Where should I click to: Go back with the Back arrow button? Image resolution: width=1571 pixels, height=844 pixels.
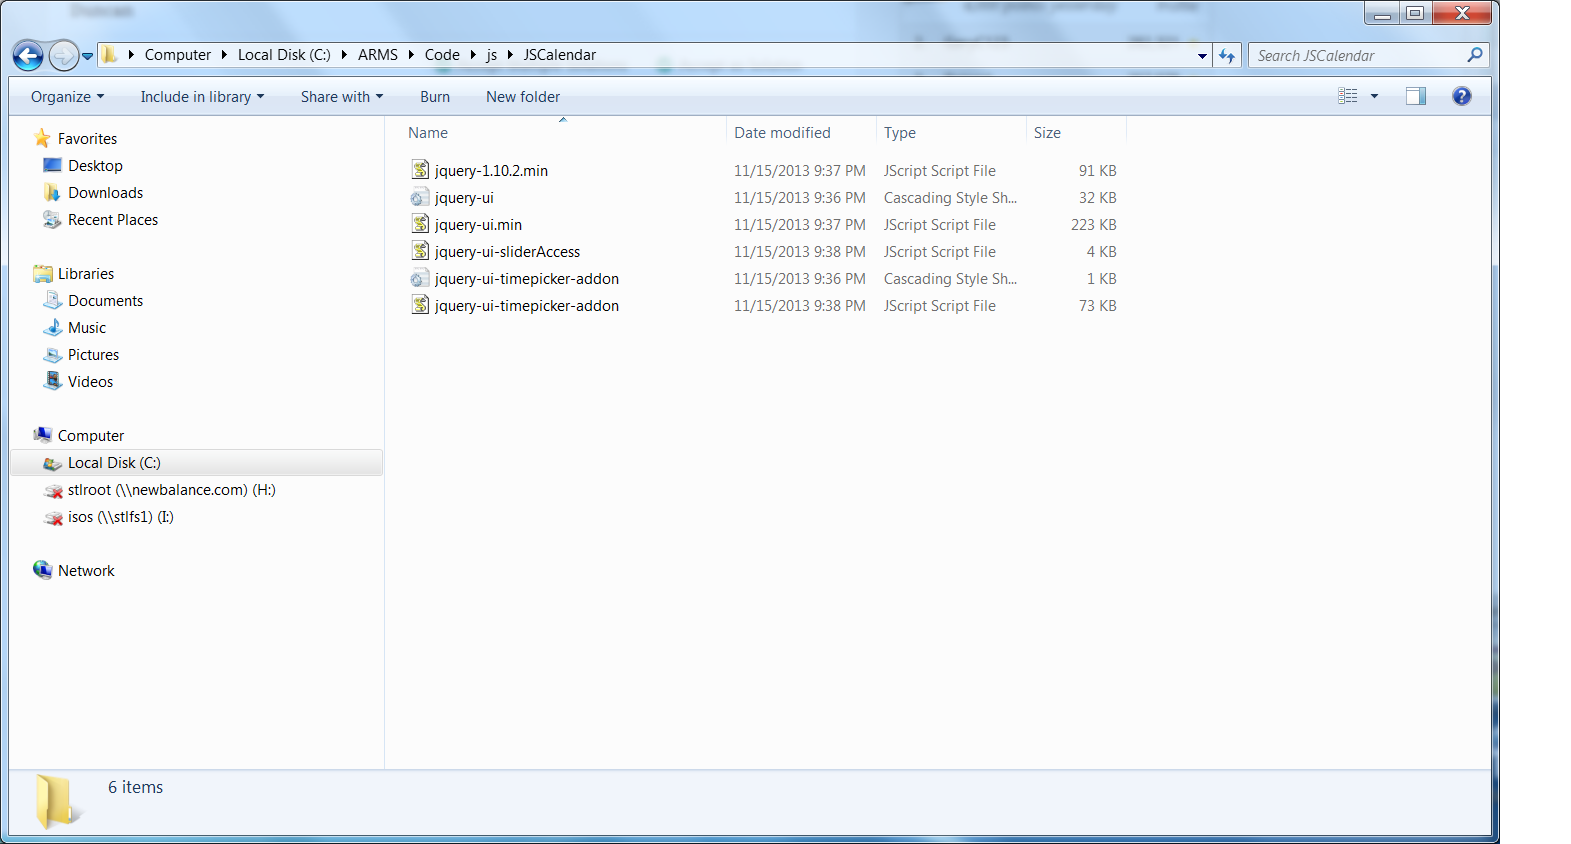(28, 56)
